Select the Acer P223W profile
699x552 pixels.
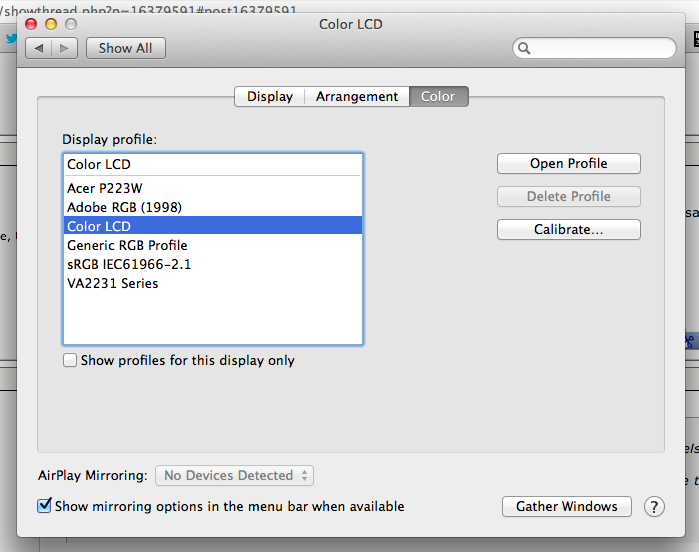pos(213,188)
